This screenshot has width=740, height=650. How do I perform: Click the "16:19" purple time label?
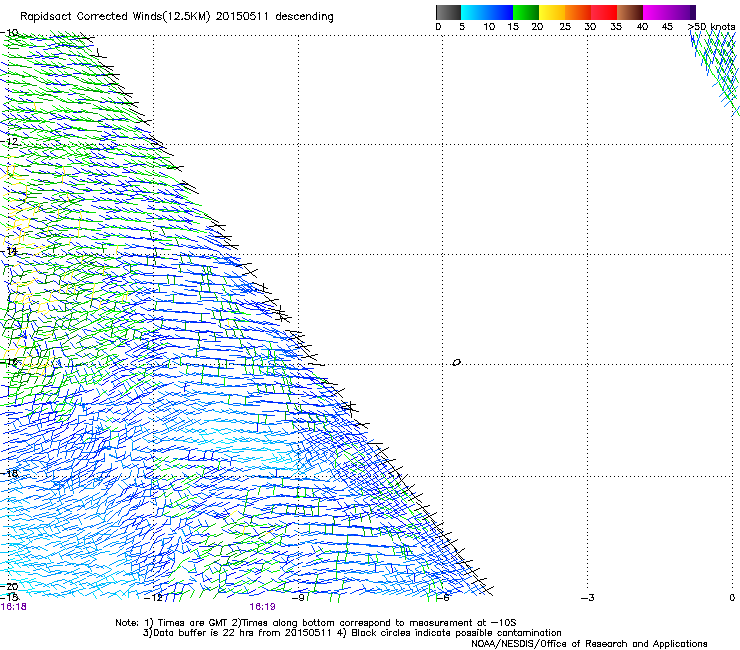tap(262, 607)
